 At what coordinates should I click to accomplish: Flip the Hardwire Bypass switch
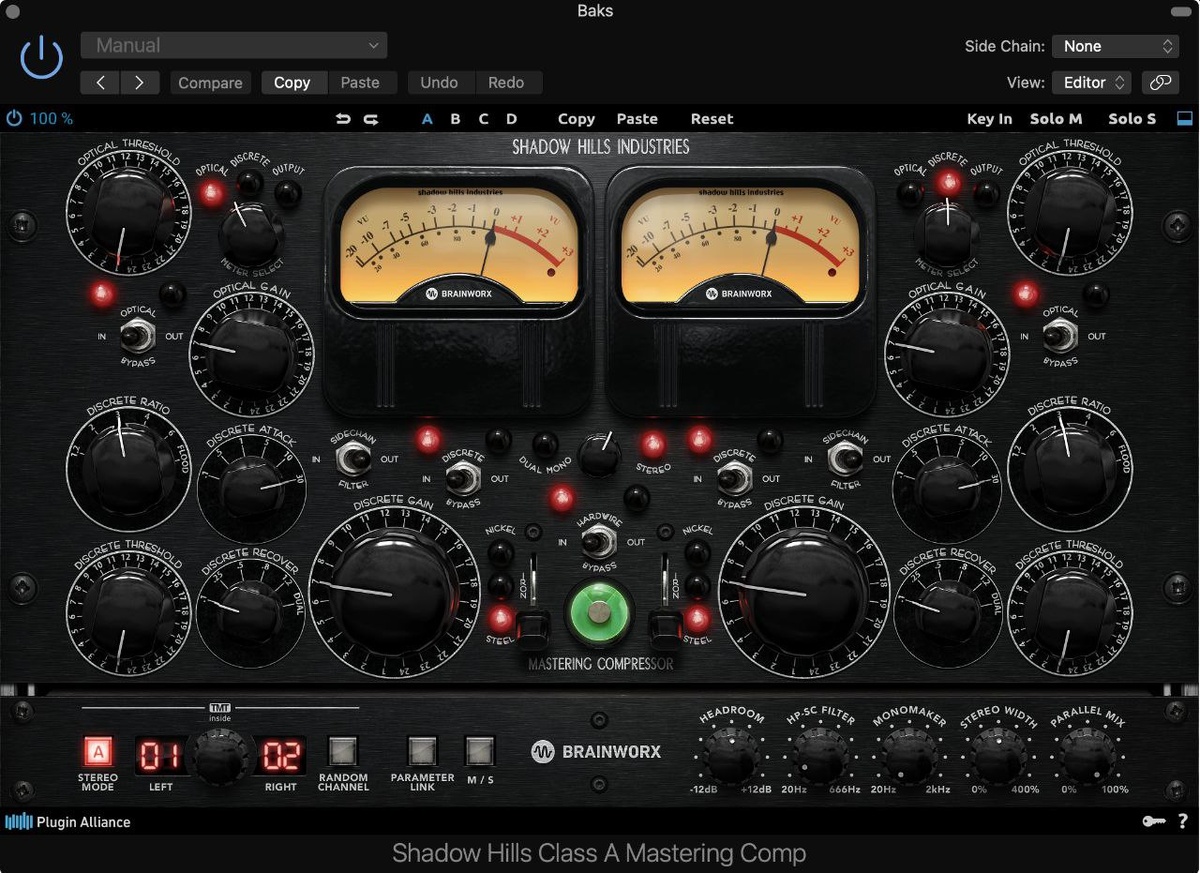[598, 542]
